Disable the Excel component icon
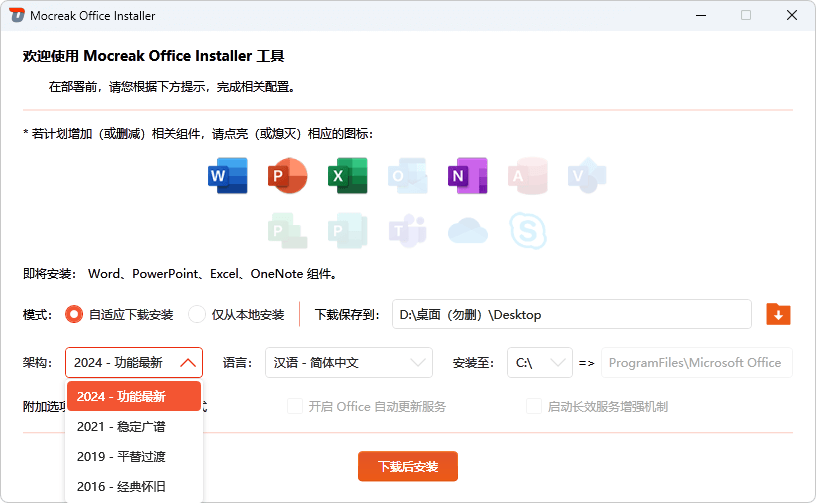Screen dimensions: 816x503 (x=348, y=176)
